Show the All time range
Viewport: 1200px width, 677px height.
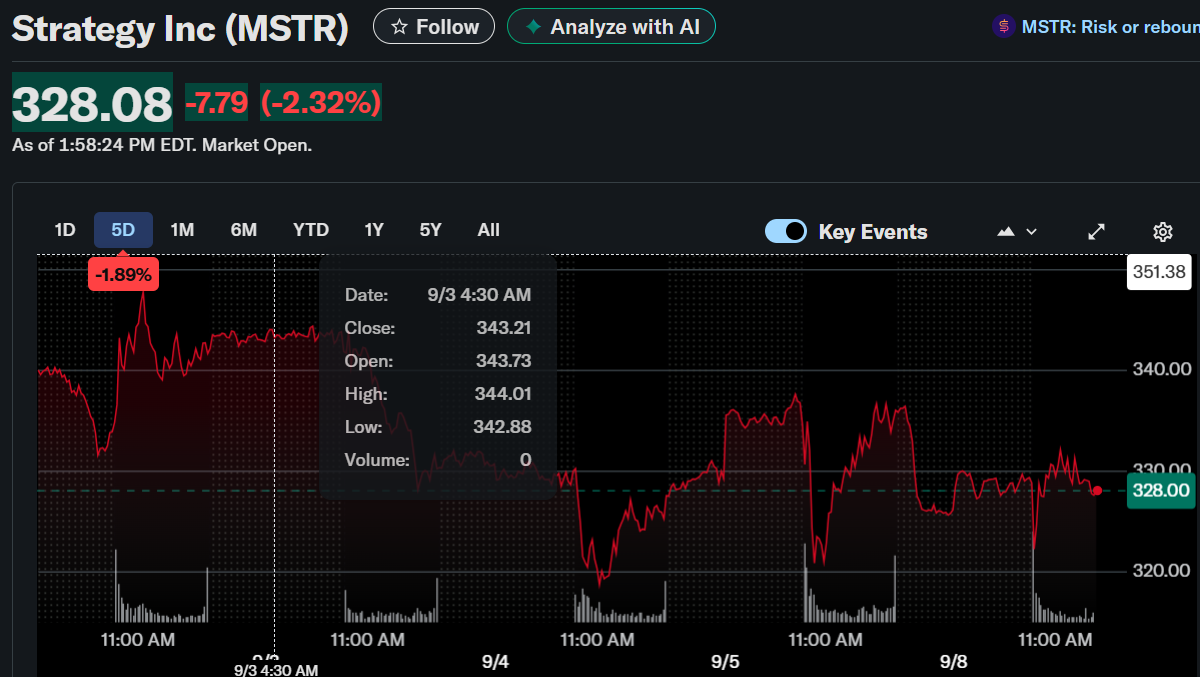tap(488, 230)
